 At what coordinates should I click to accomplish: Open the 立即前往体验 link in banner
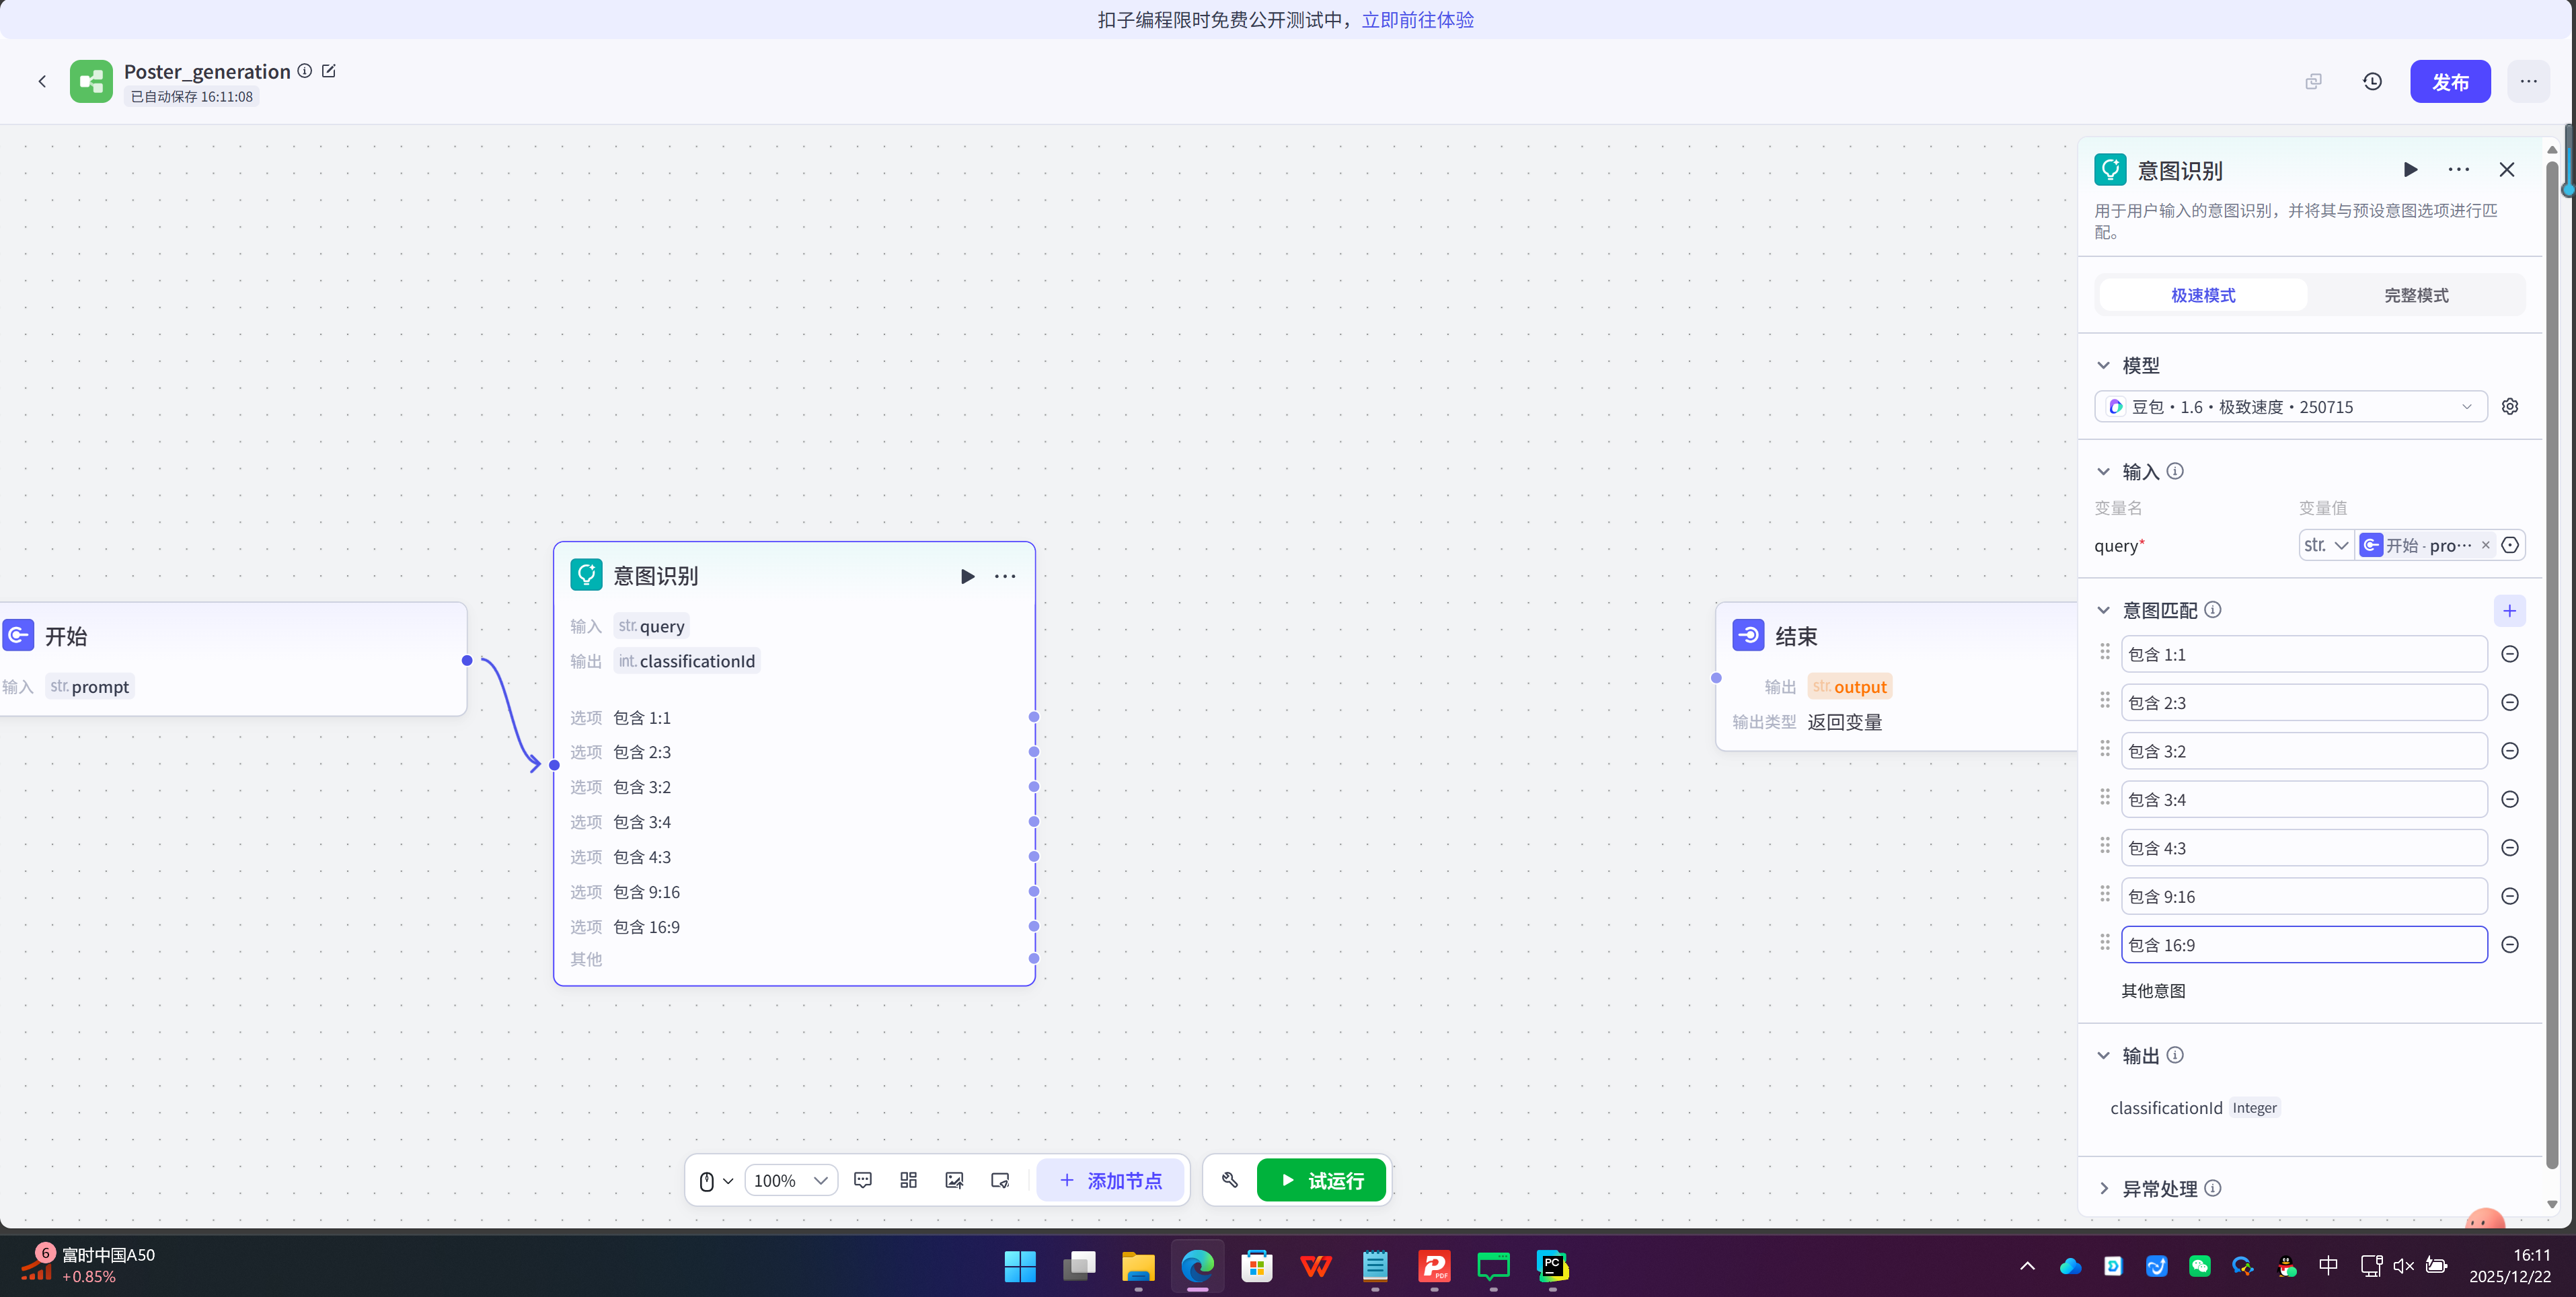pos(1417,19)
